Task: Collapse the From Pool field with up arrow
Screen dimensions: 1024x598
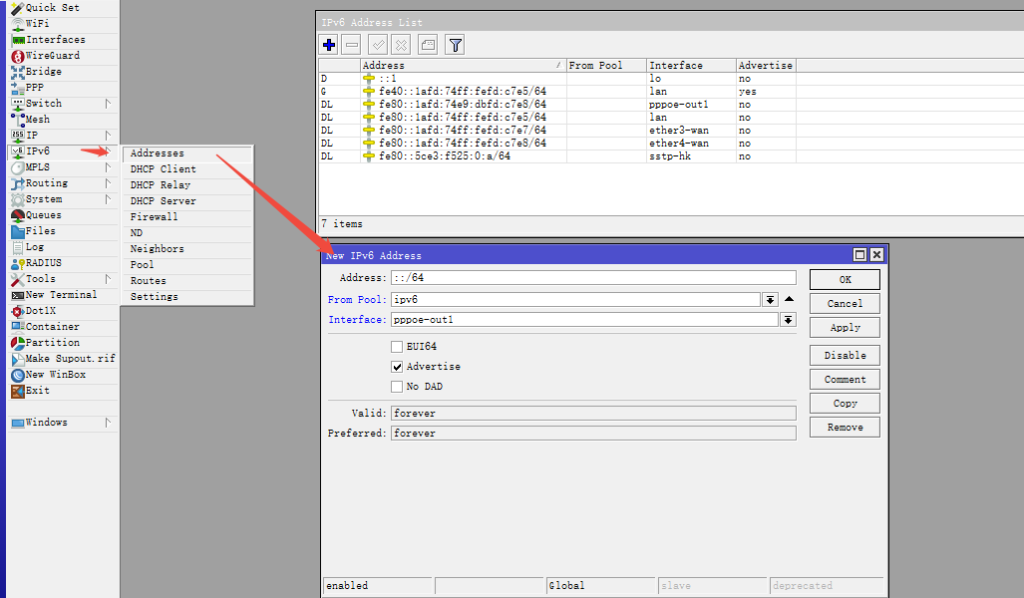Action: [x=789, y=299]
